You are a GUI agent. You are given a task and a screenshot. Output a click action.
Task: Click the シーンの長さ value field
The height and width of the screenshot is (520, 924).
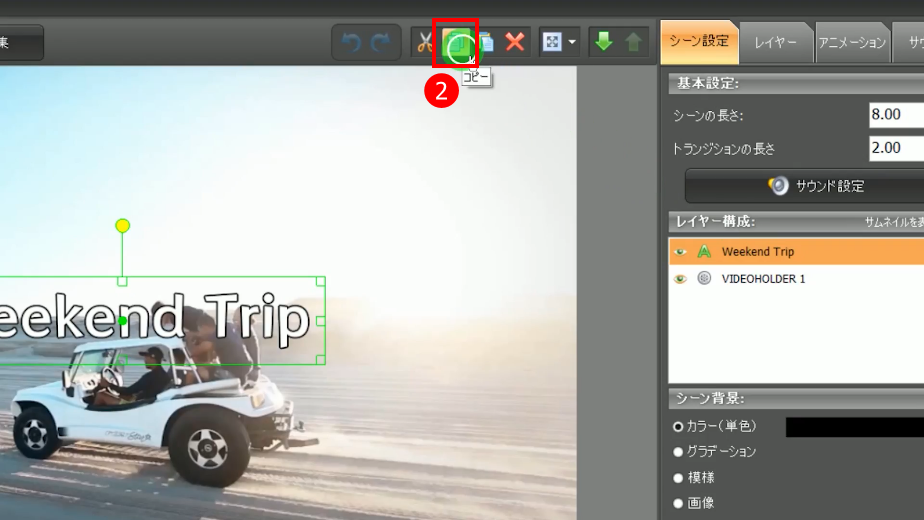point(895,115)
